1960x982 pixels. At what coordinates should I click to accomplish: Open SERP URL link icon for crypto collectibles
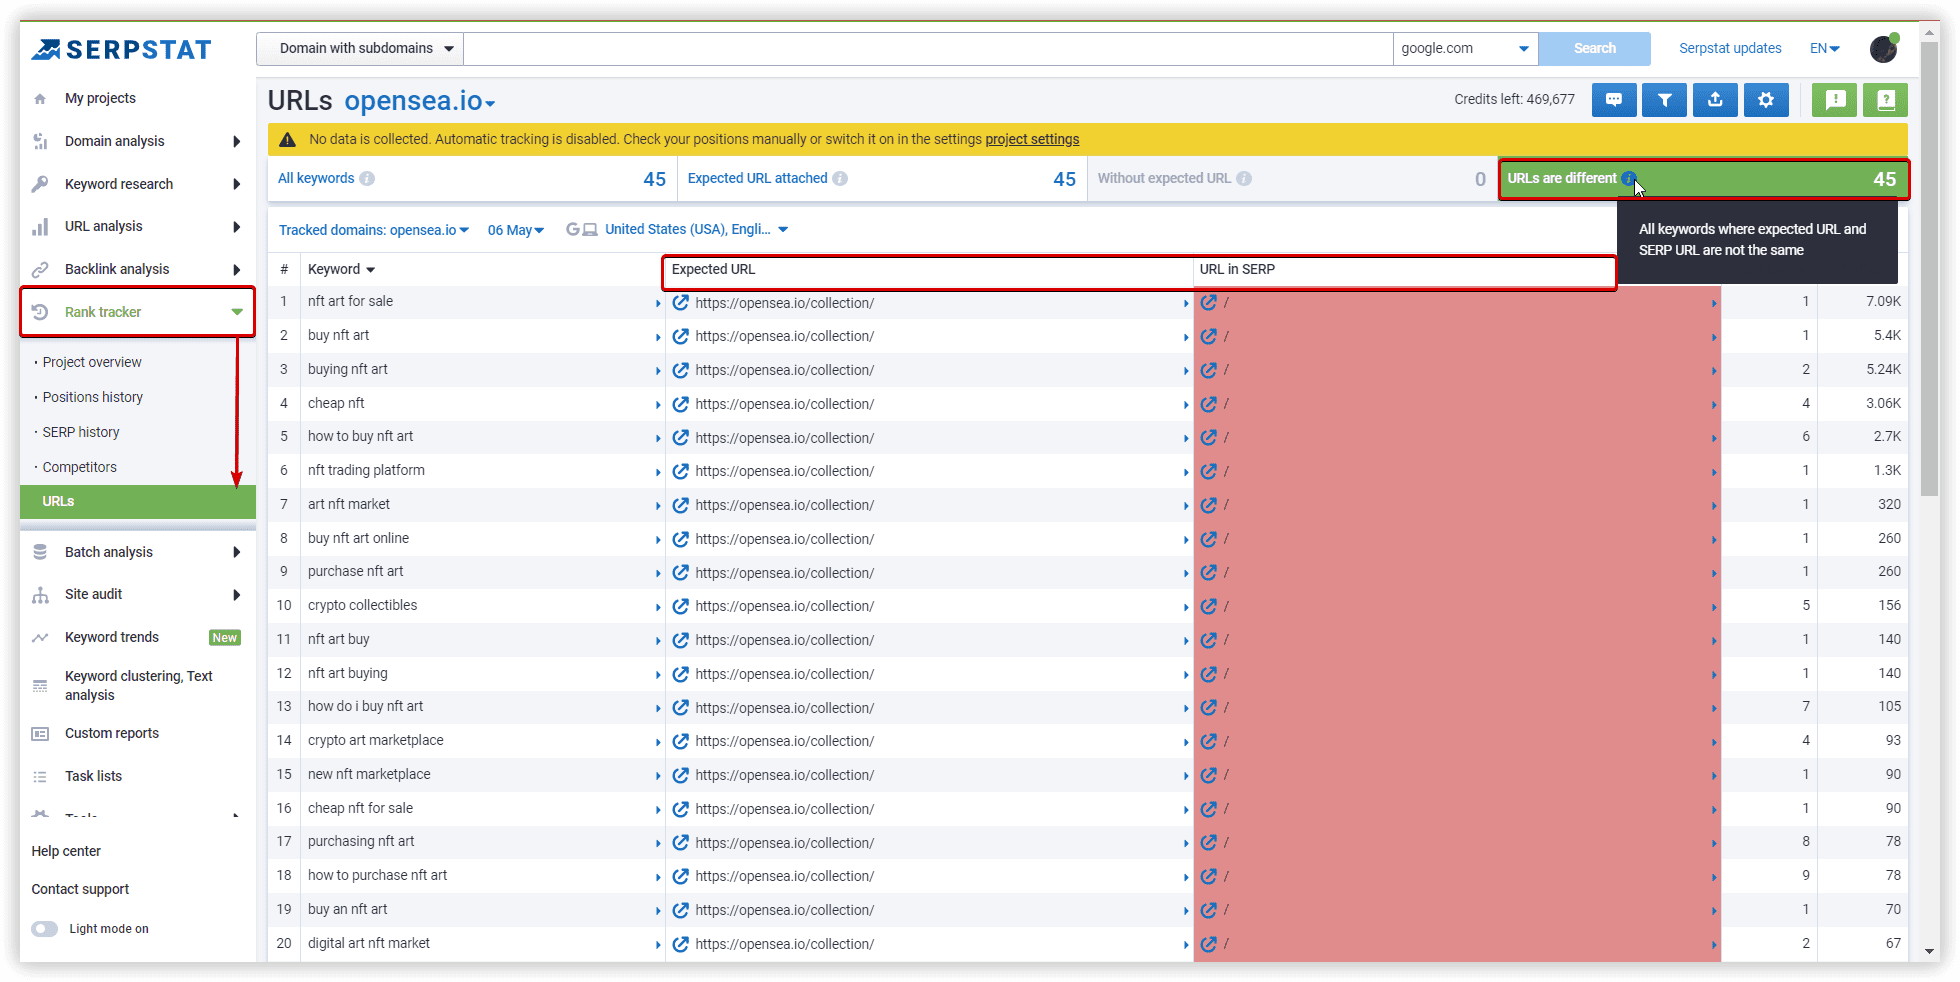point(1208,606)
